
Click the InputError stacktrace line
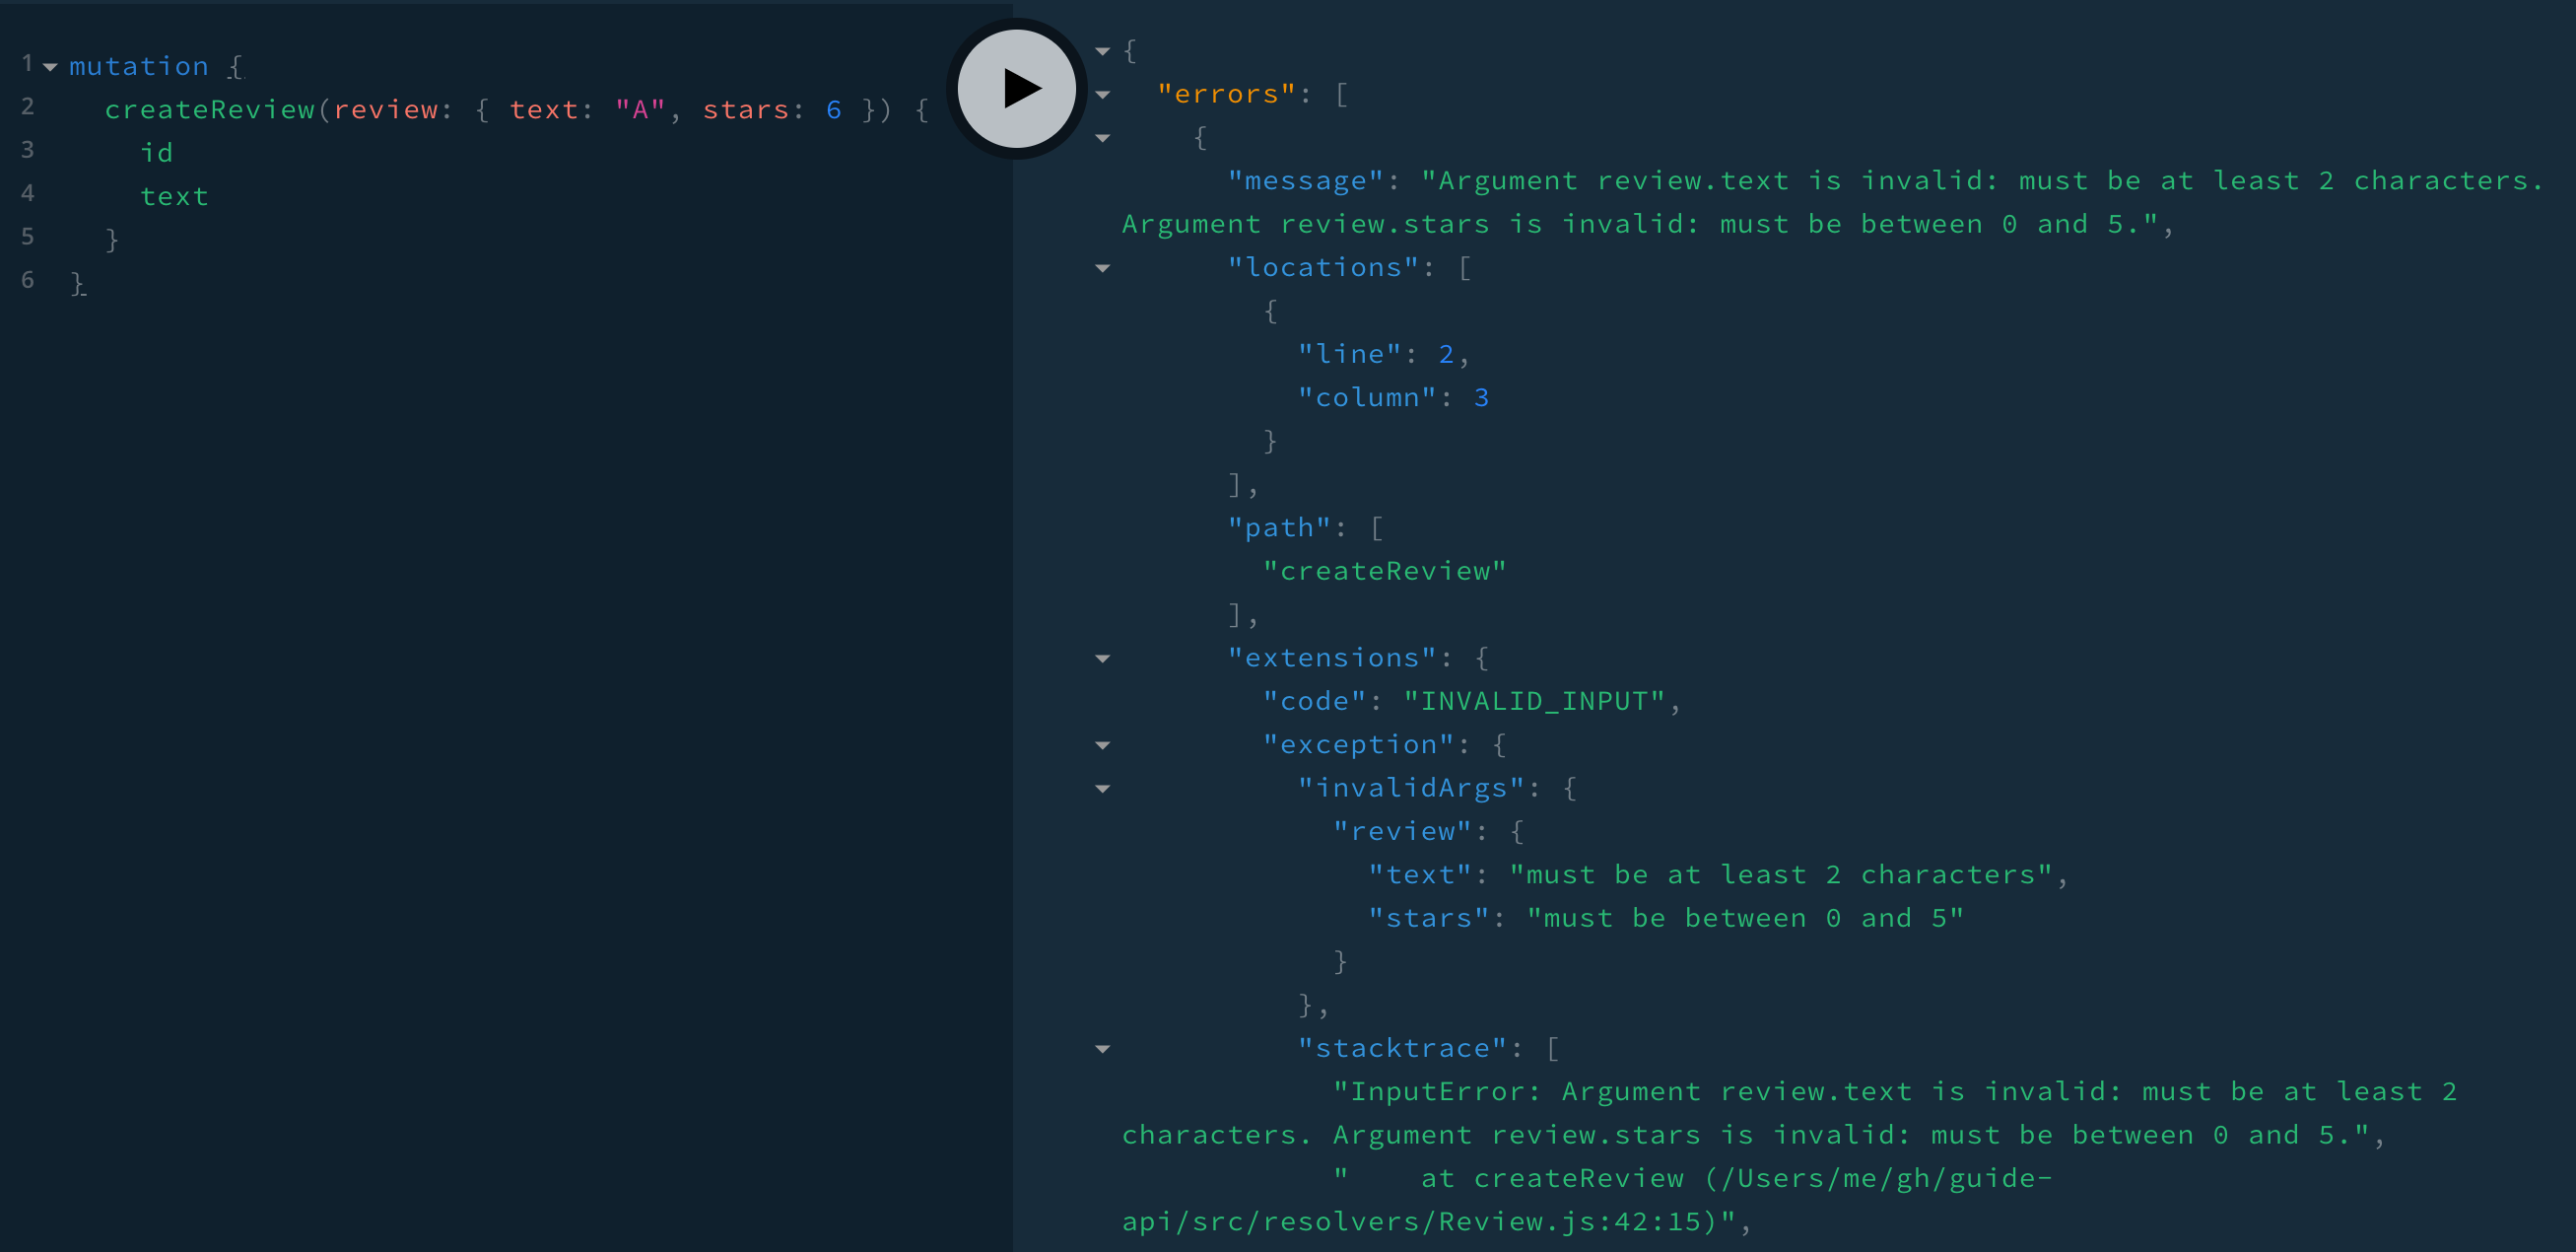[x=1789, y=1113]
